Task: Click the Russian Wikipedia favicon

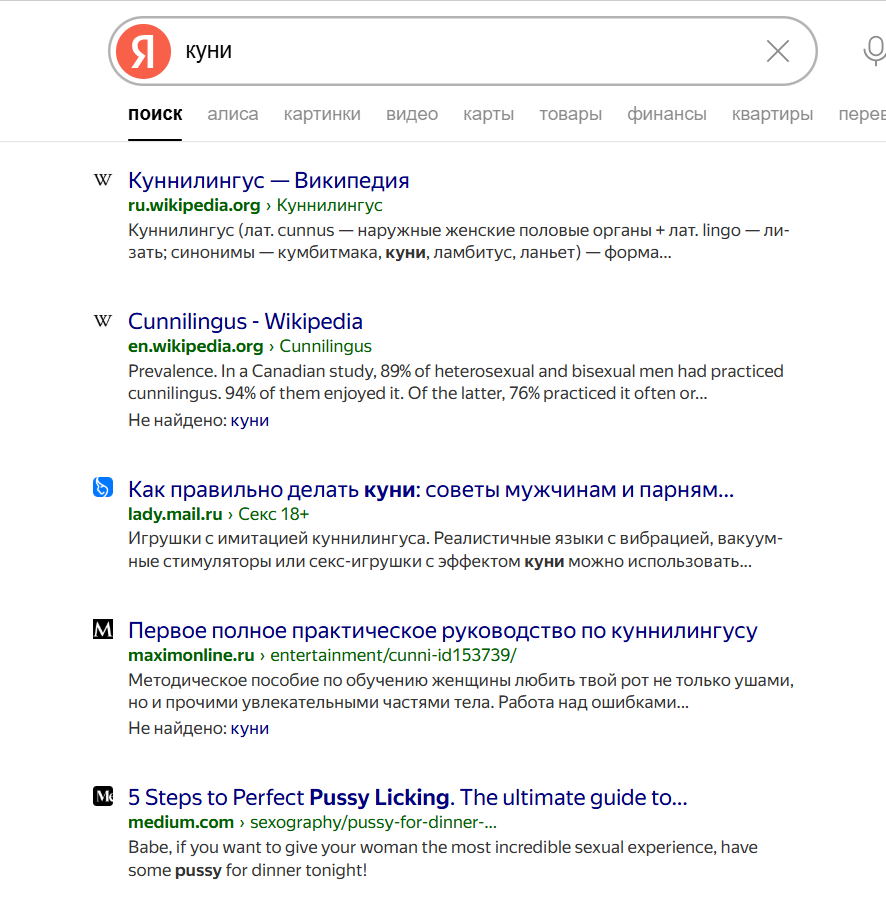Action: [102, 181]
